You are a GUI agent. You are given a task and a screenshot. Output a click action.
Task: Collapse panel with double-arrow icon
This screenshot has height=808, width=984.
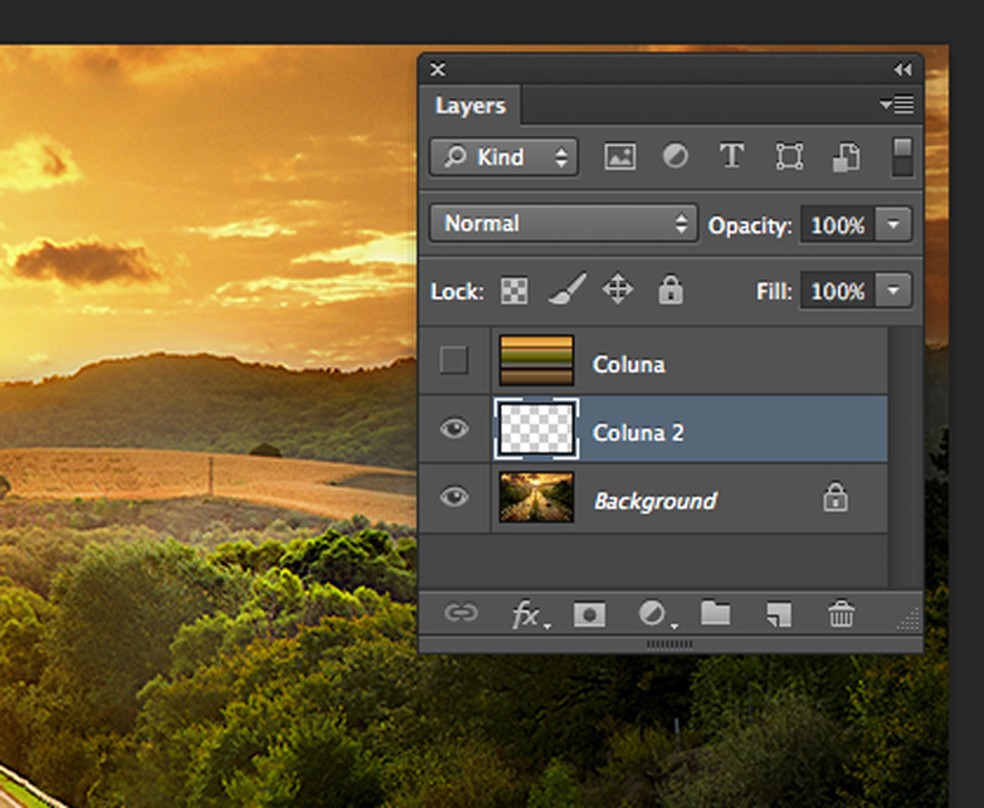(903, 70)
